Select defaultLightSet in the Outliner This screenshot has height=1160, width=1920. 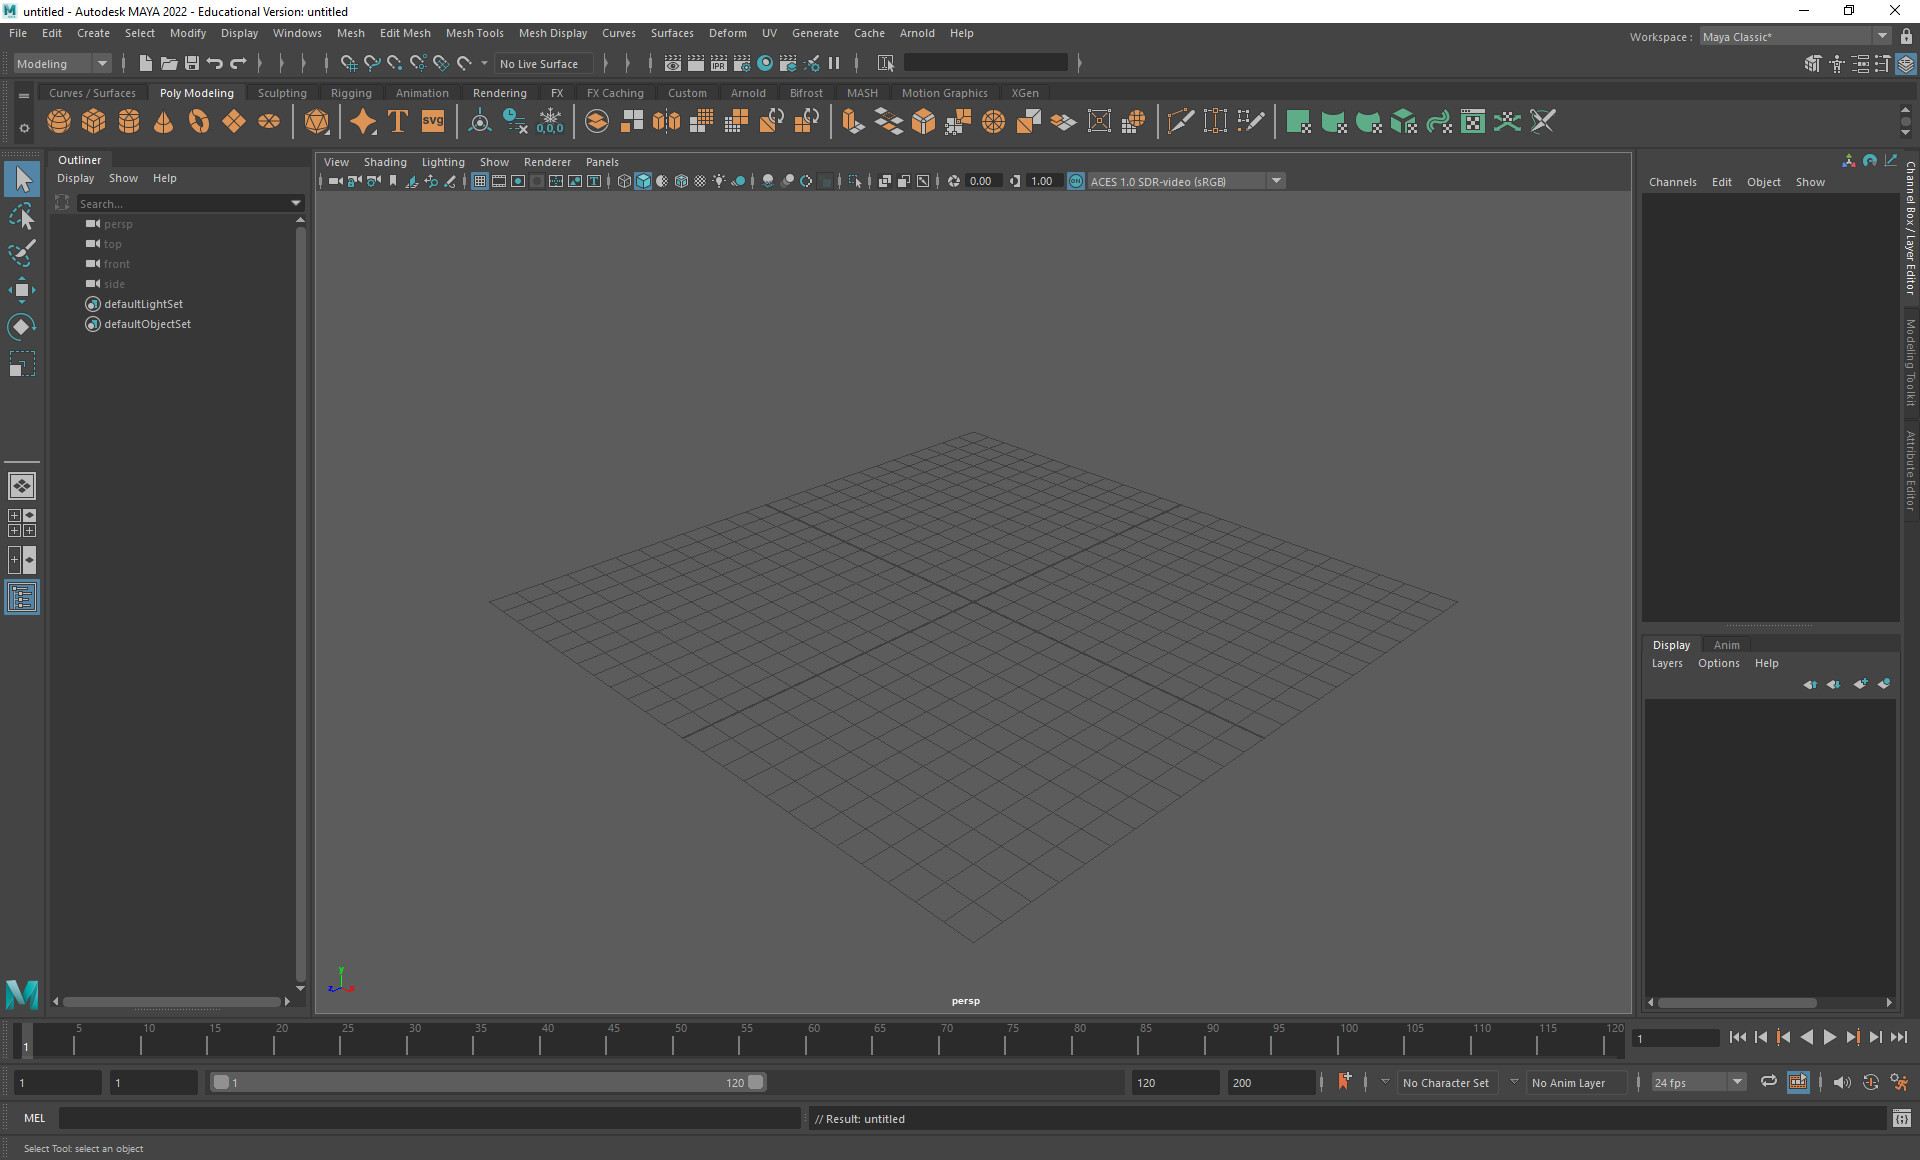pyautogui.click(x=143, y=304)
